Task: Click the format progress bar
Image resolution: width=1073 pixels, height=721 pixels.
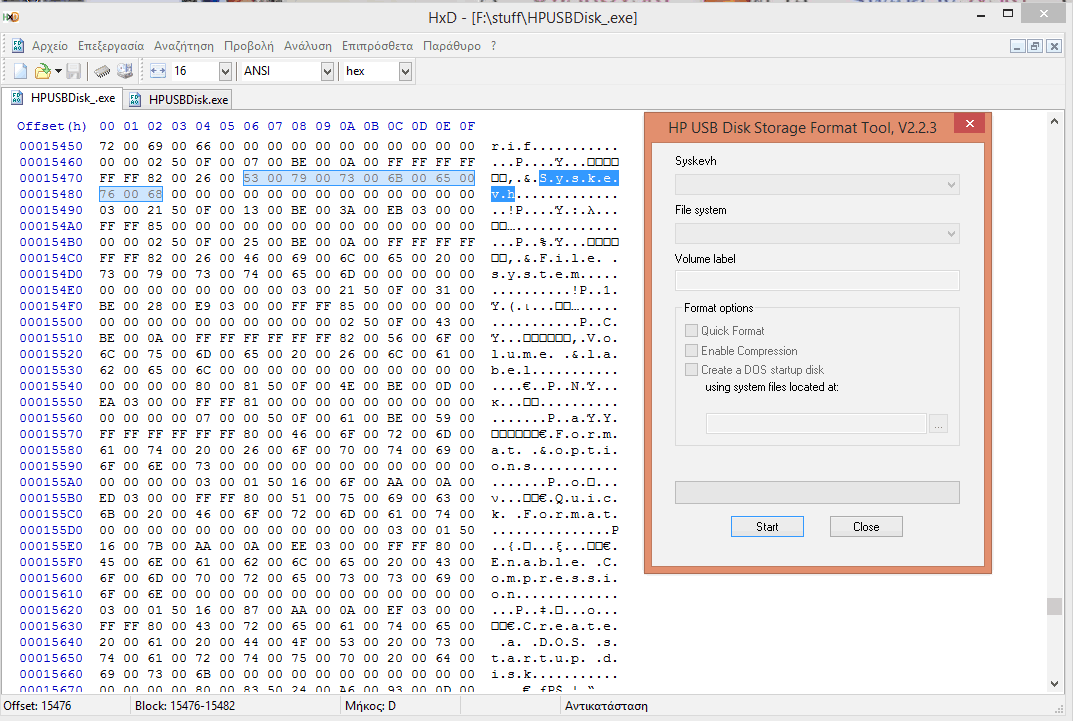Action: (x=817, y=493)
